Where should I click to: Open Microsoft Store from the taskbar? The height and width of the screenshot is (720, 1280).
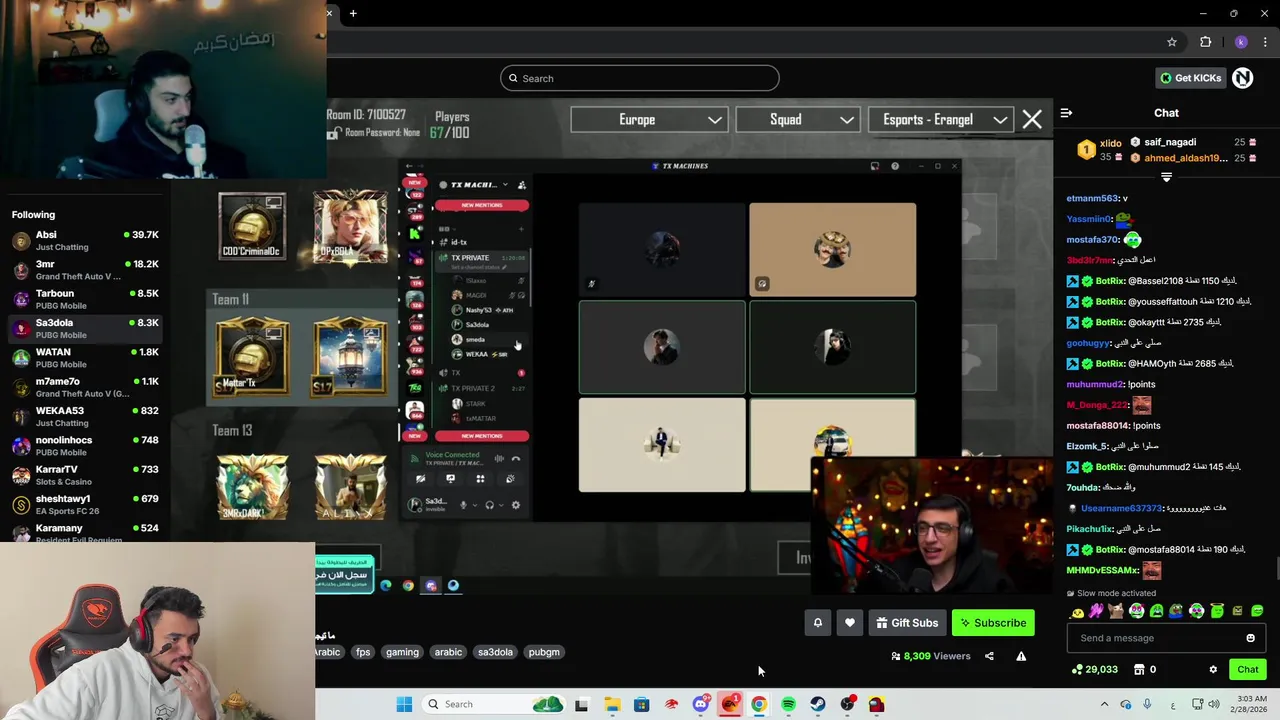tap(642, 704)
